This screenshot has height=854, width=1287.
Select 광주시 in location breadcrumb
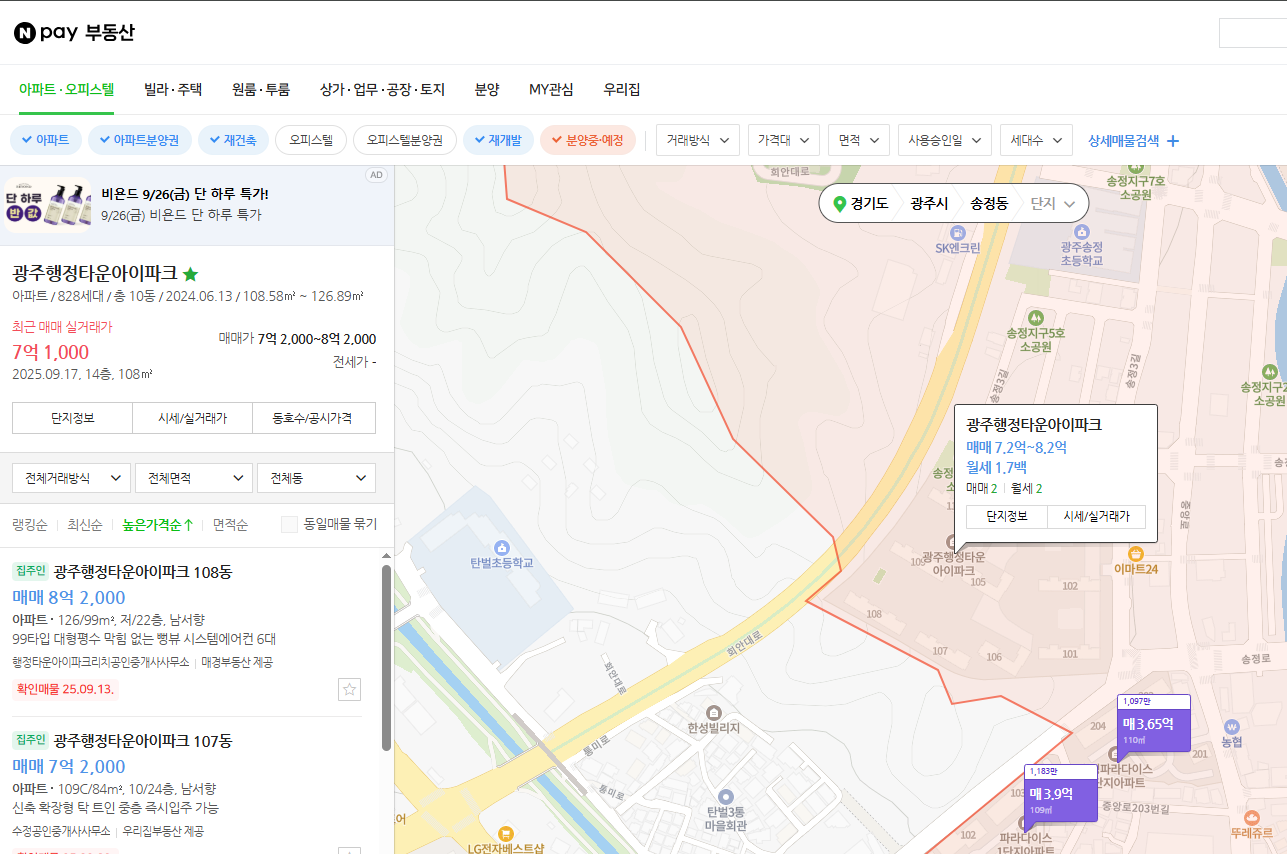point(929,203)
